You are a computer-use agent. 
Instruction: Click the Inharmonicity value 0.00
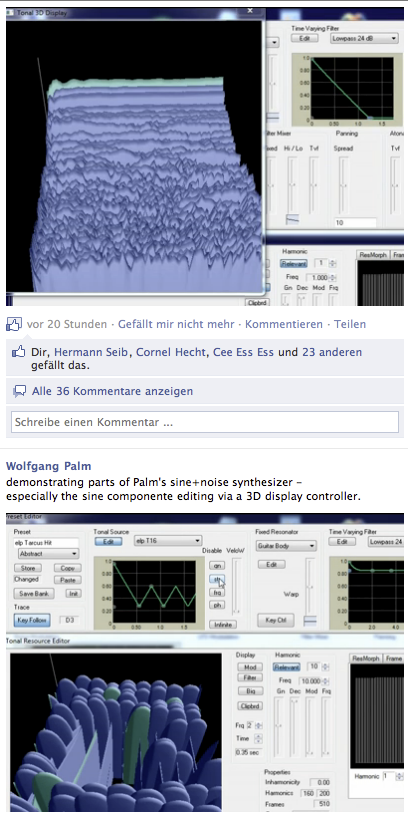point(320,782)
